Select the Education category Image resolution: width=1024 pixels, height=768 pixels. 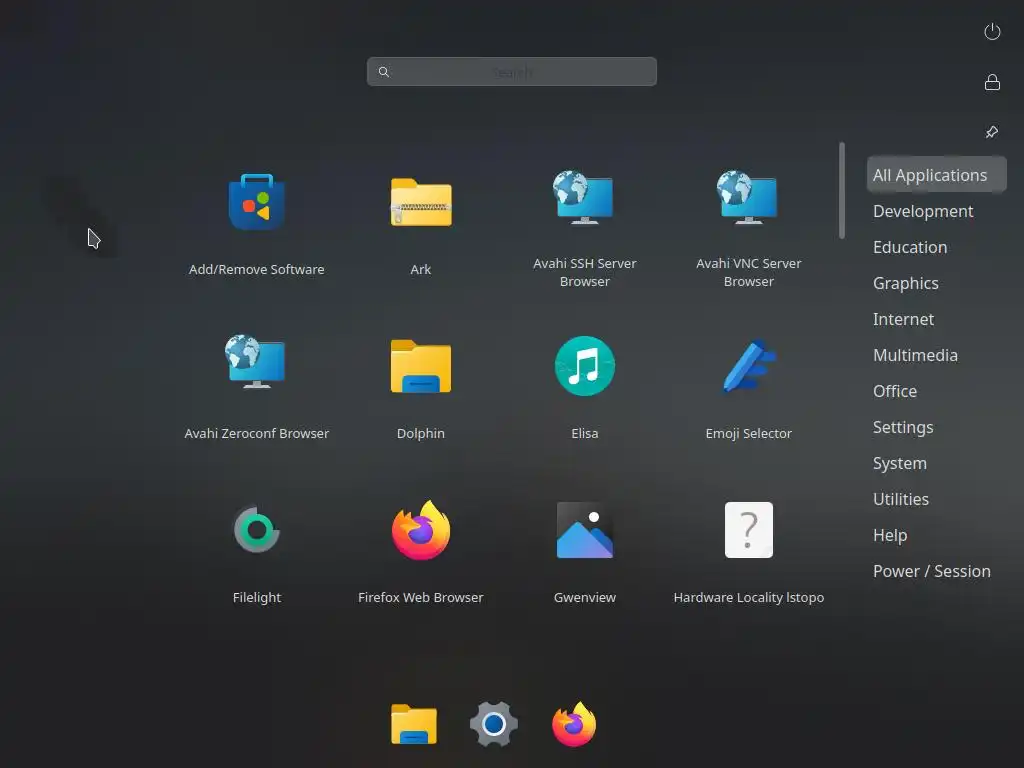point(910,248)
